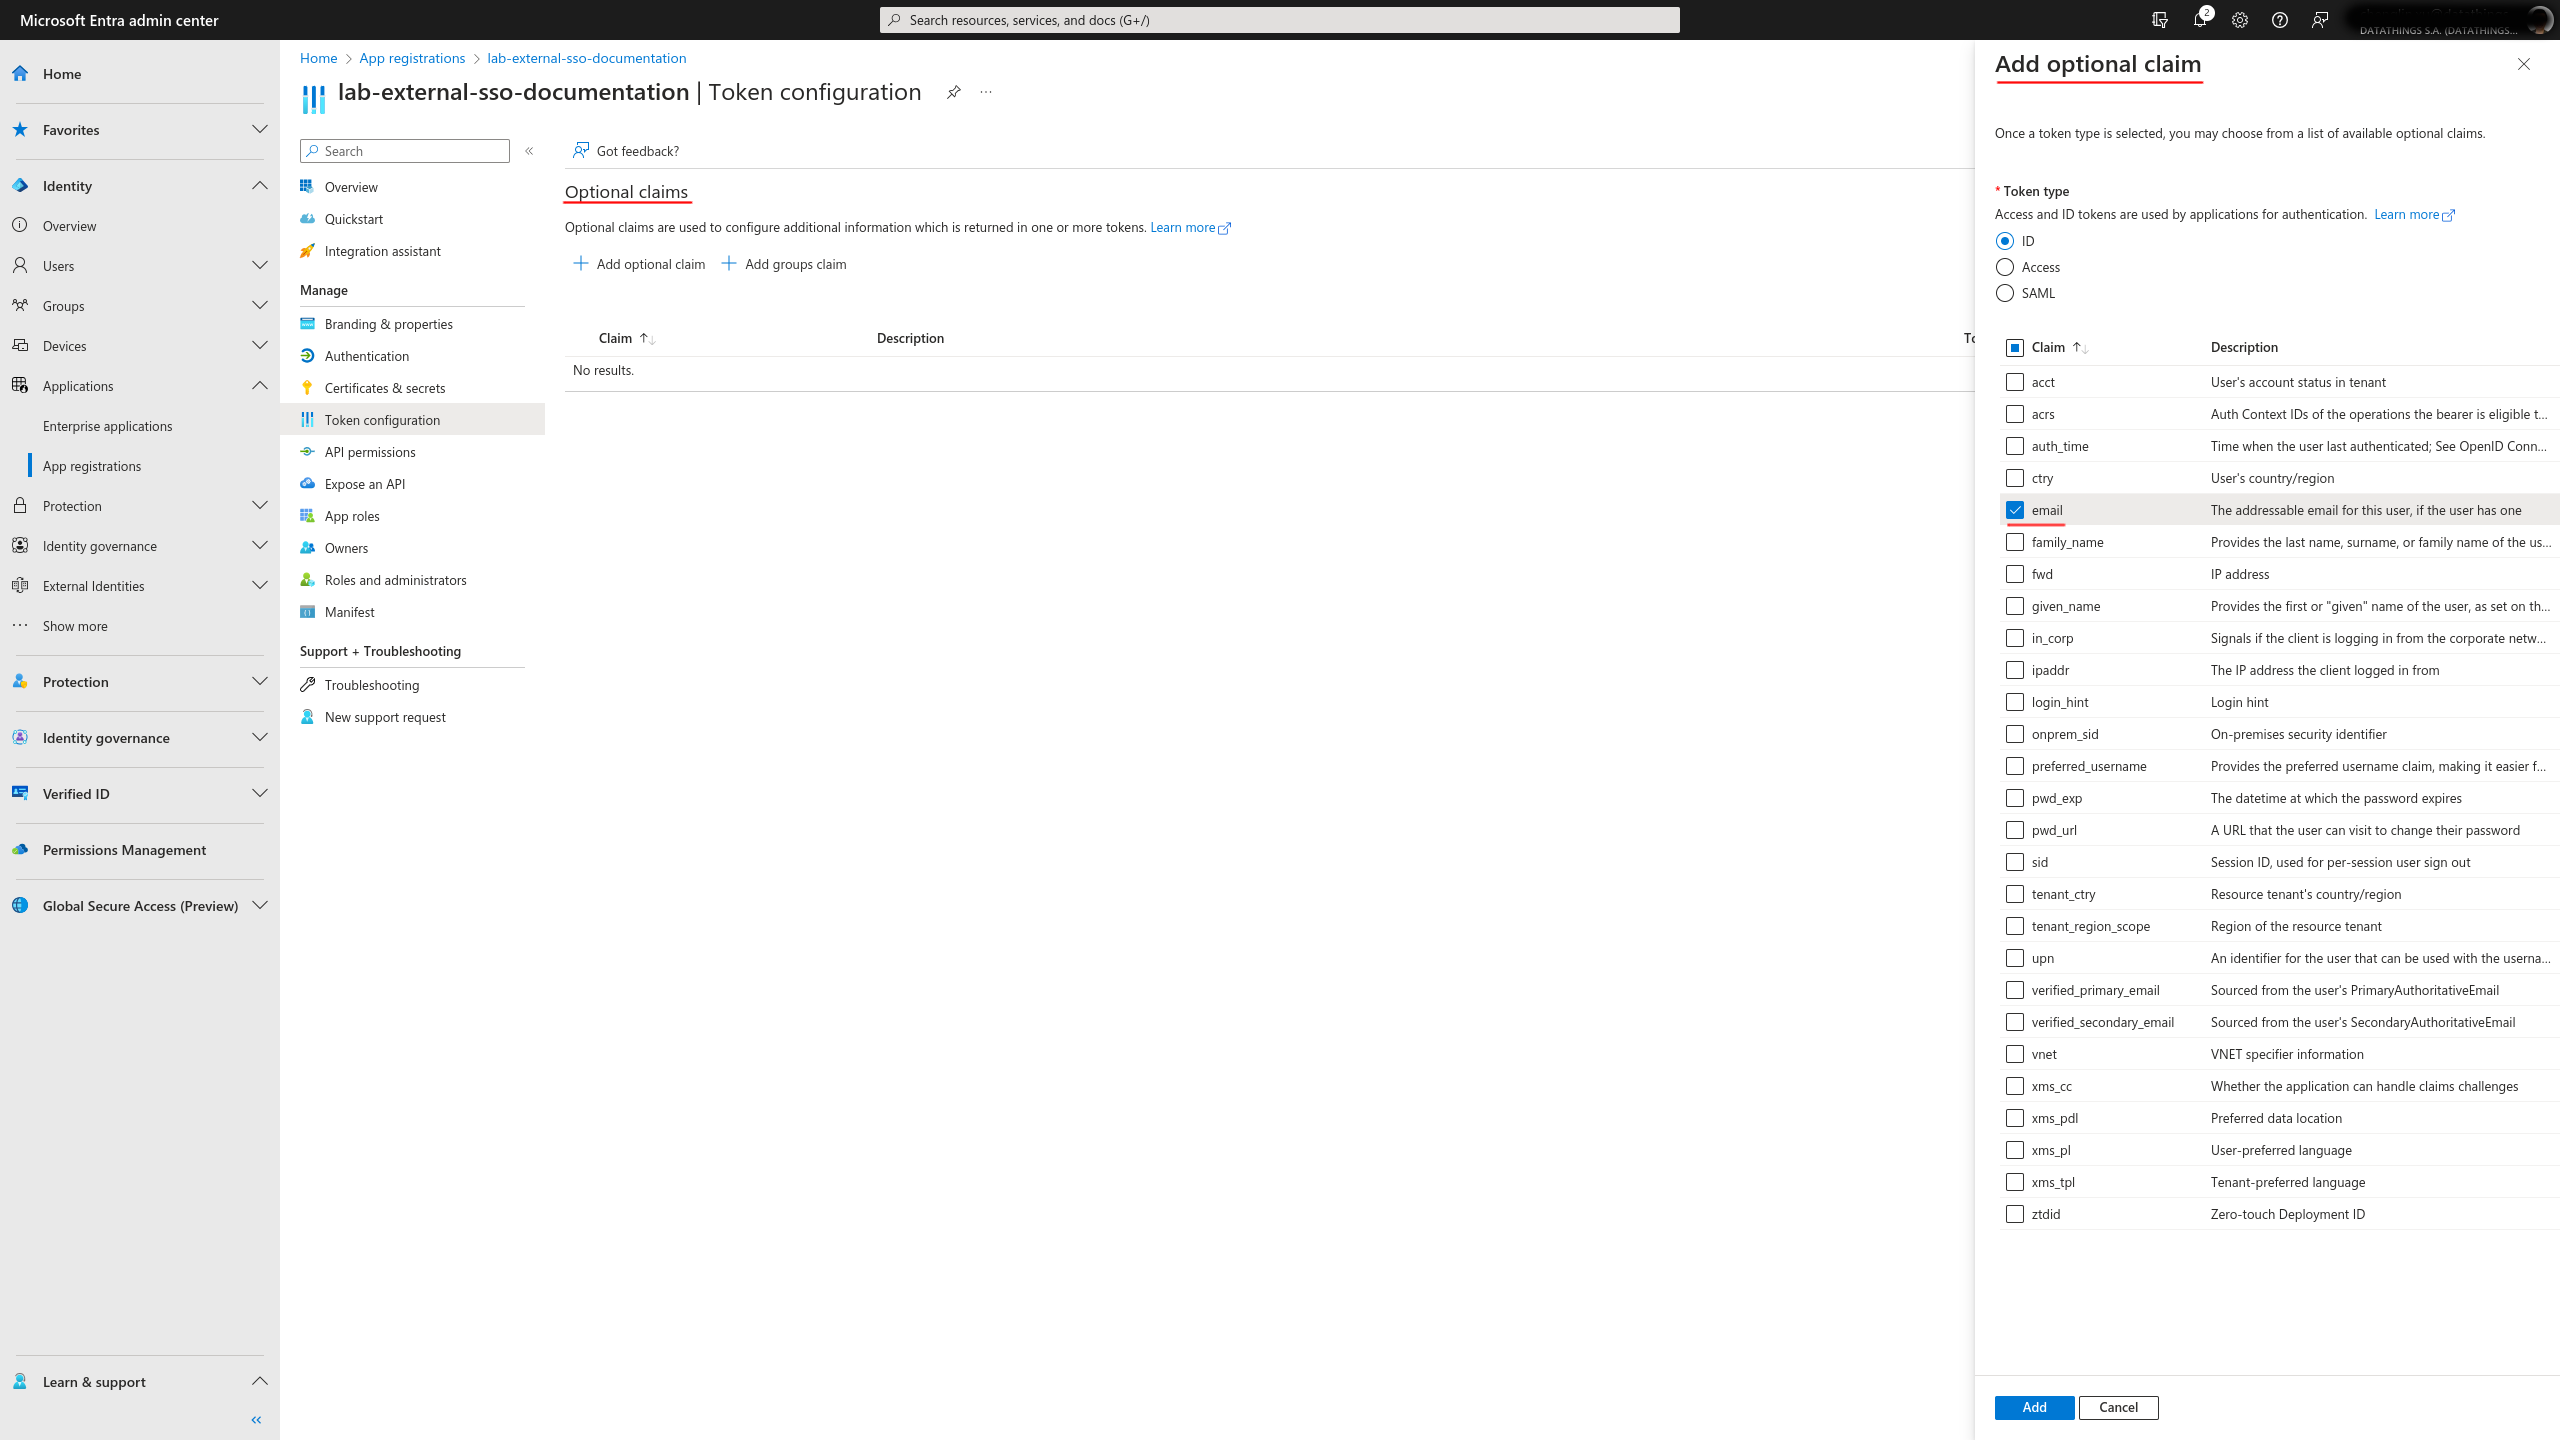The image size is (2560, 1440).
Task: Click Add optional claim command
Action: pyautogui.click(x=639, y=264)
